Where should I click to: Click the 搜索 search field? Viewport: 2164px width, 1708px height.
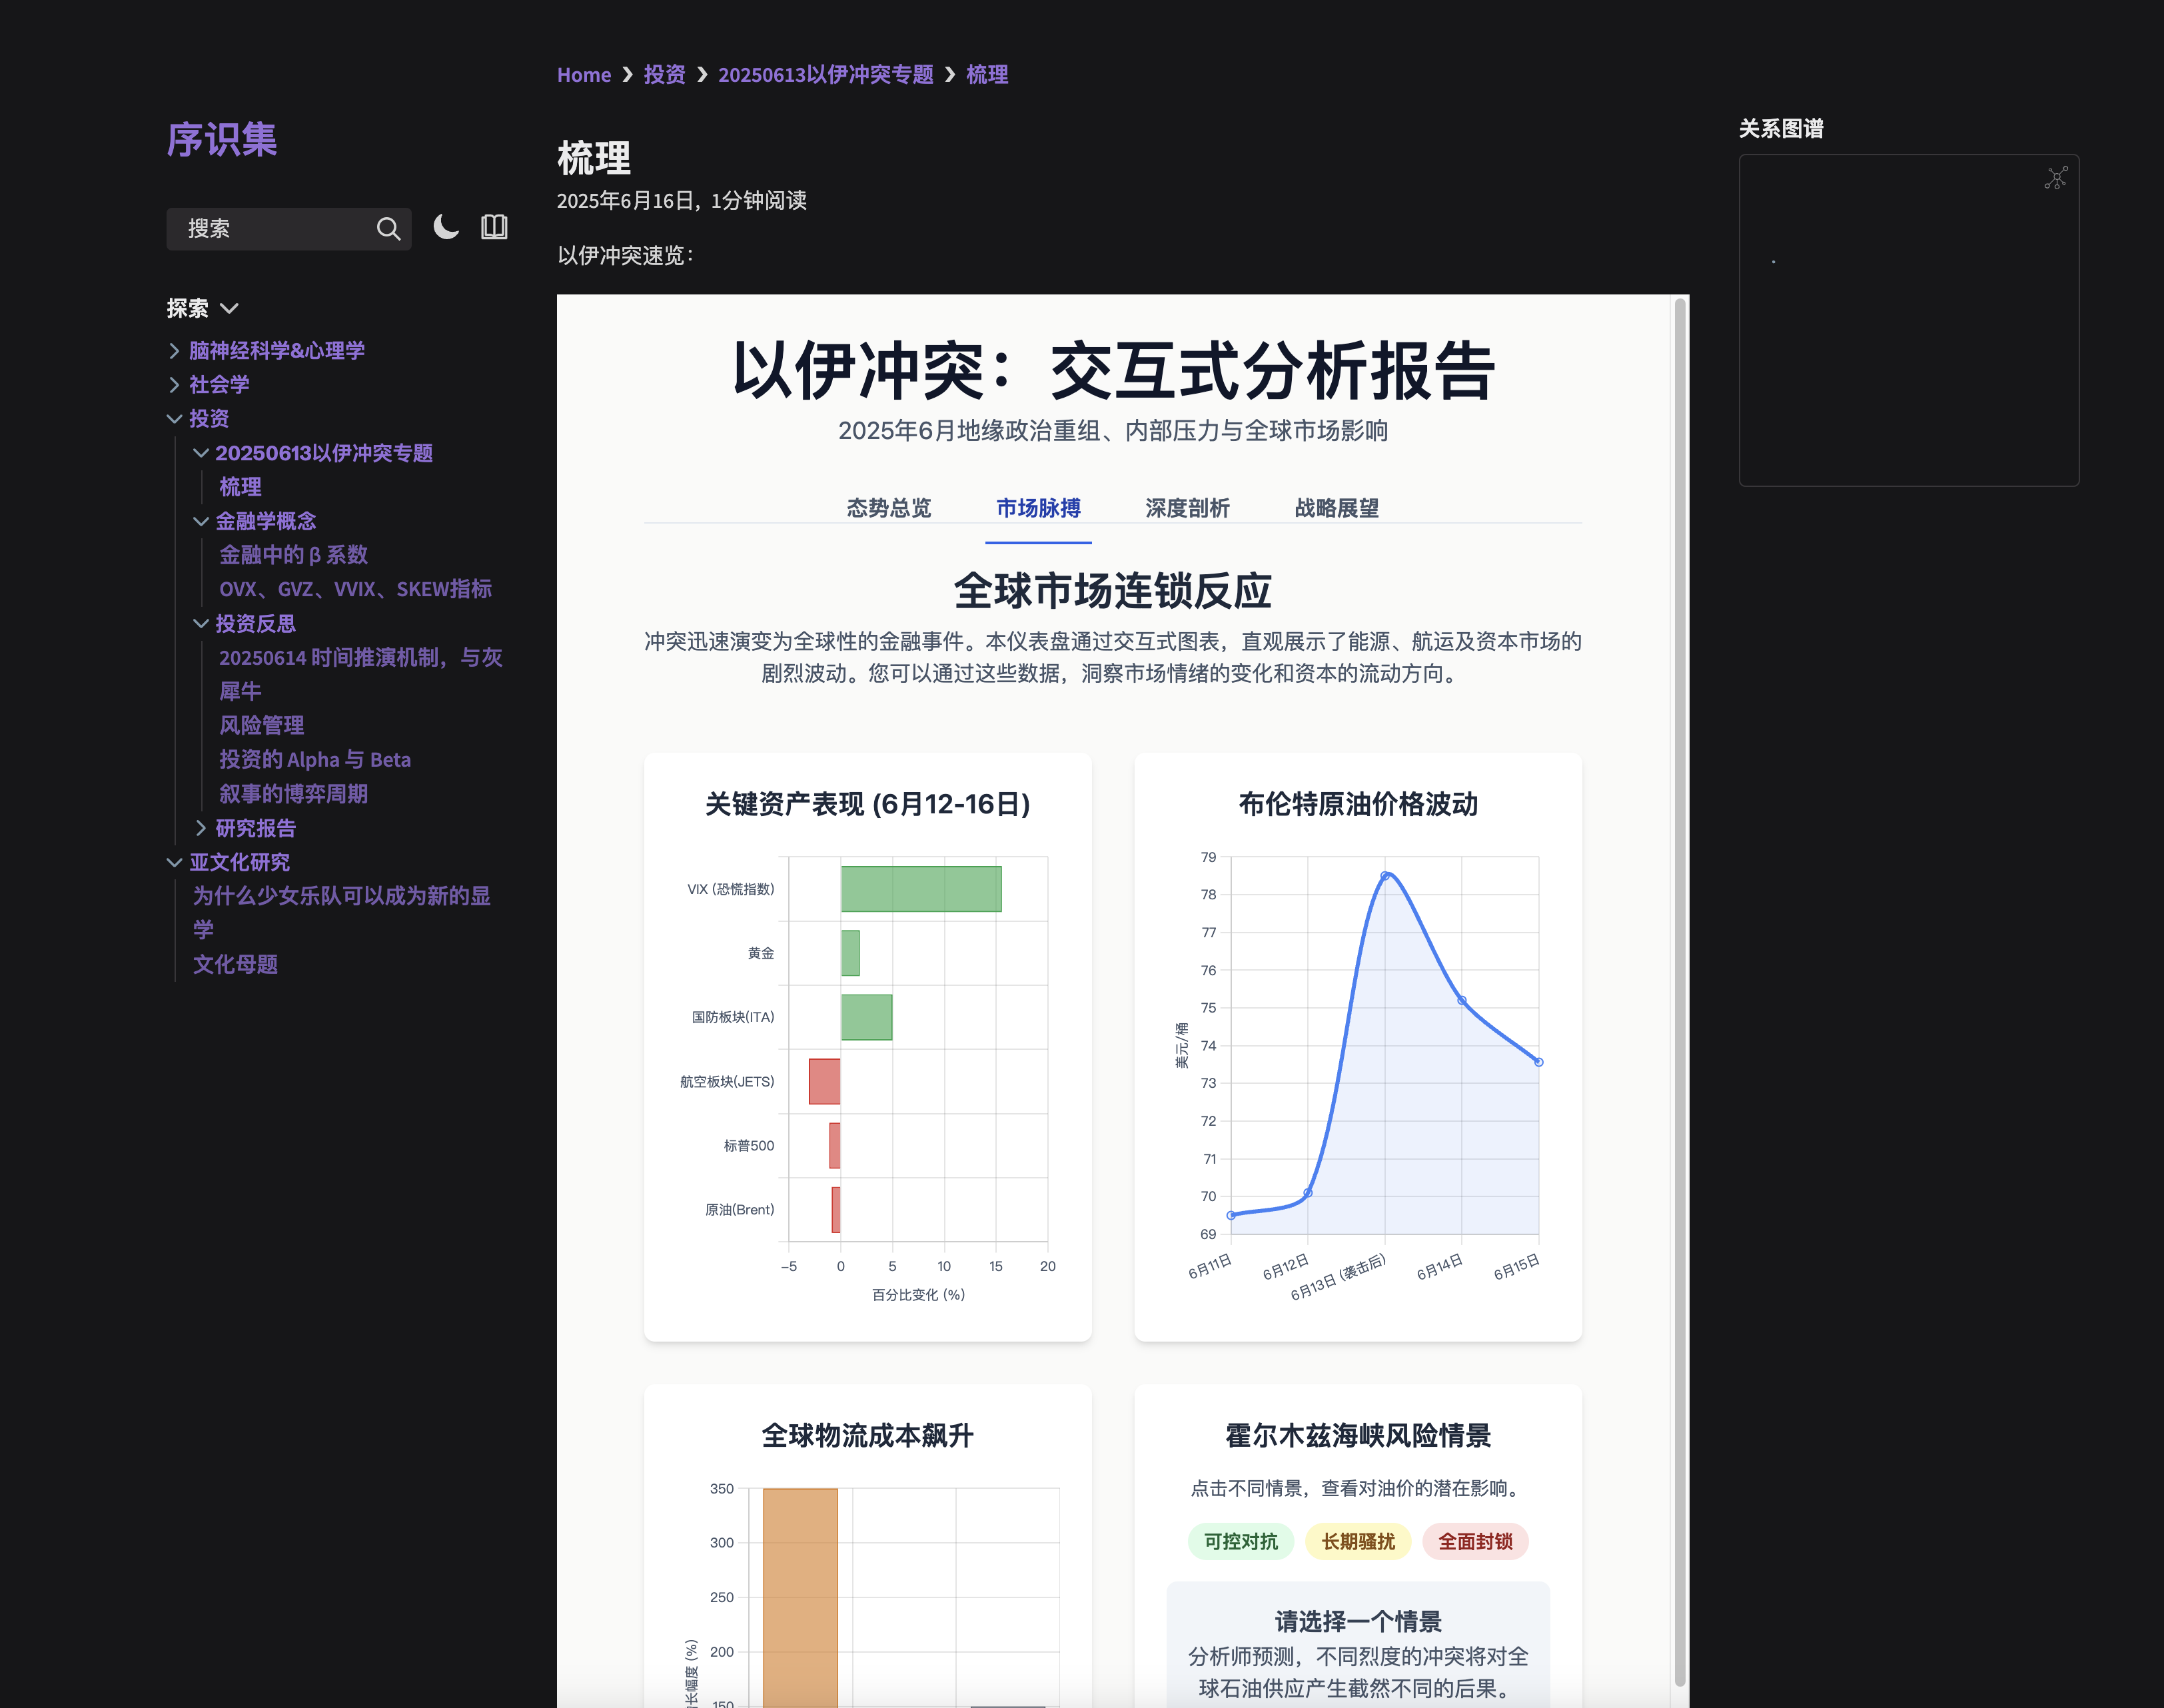288,229
